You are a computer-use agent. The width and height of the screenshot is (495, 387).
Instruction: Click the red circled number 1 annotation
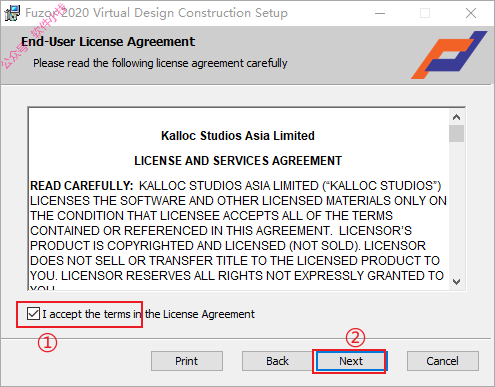pyautogui.click(x=47, y=343)
